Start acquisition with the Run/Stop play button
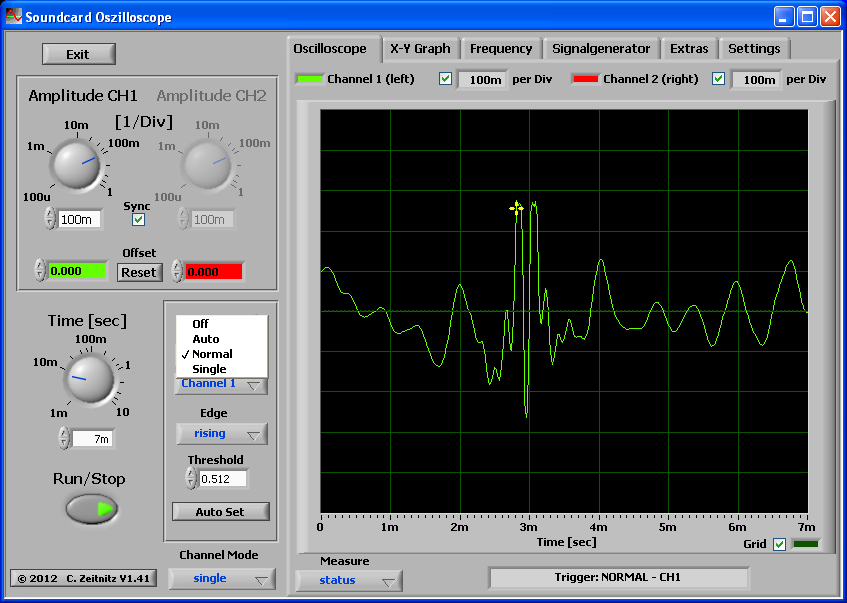 [x=92, y=510]
